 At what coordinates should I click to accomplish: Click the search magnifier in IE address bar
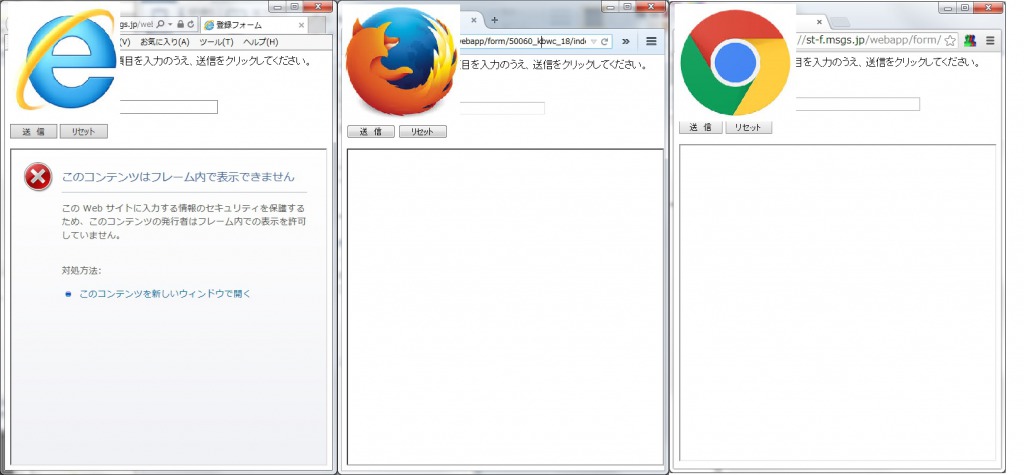[161, 24]
